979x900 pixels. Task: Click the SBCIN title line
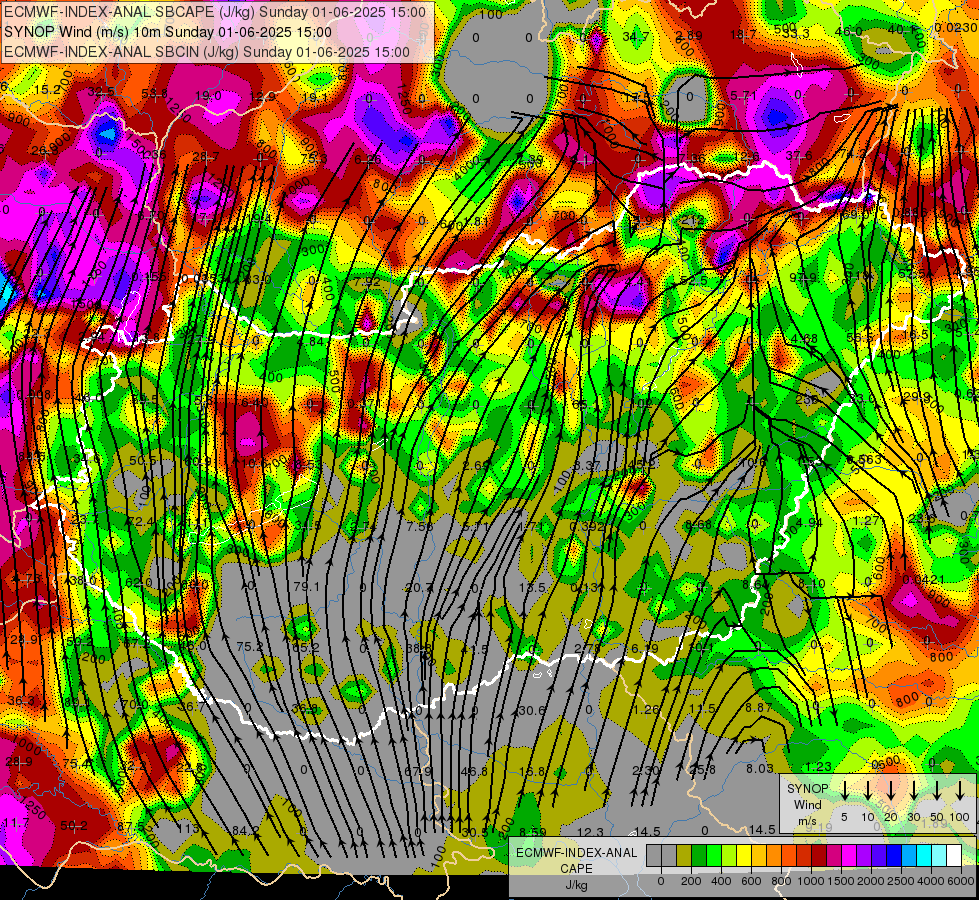tap(207, 52)
